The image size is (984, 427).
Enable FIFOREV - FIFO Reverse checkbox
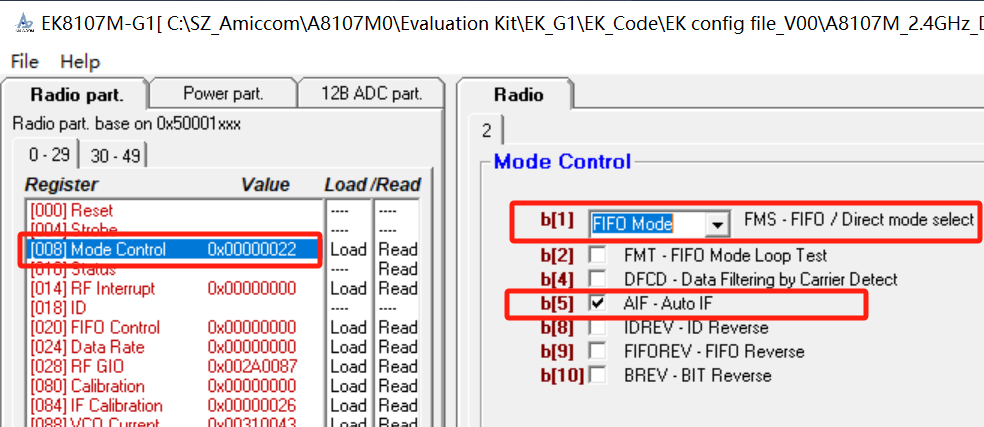tap(597, 352)
